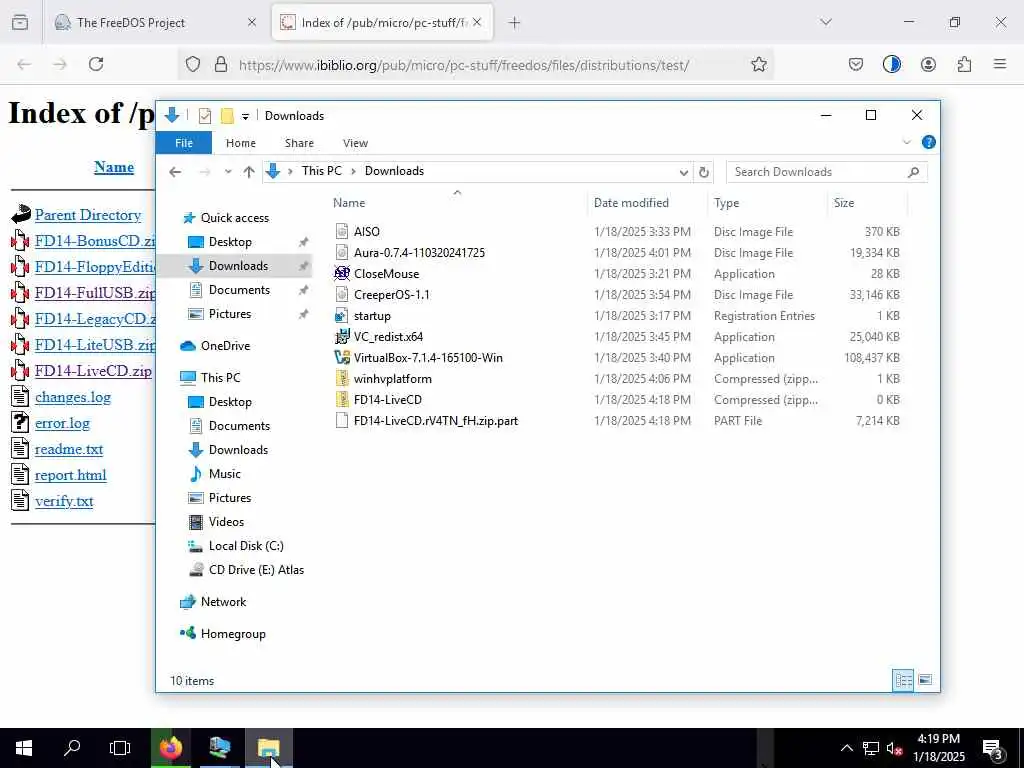Sort by Size column header
The width and height of the screenshot is (1024, 768).
[844, 203]
